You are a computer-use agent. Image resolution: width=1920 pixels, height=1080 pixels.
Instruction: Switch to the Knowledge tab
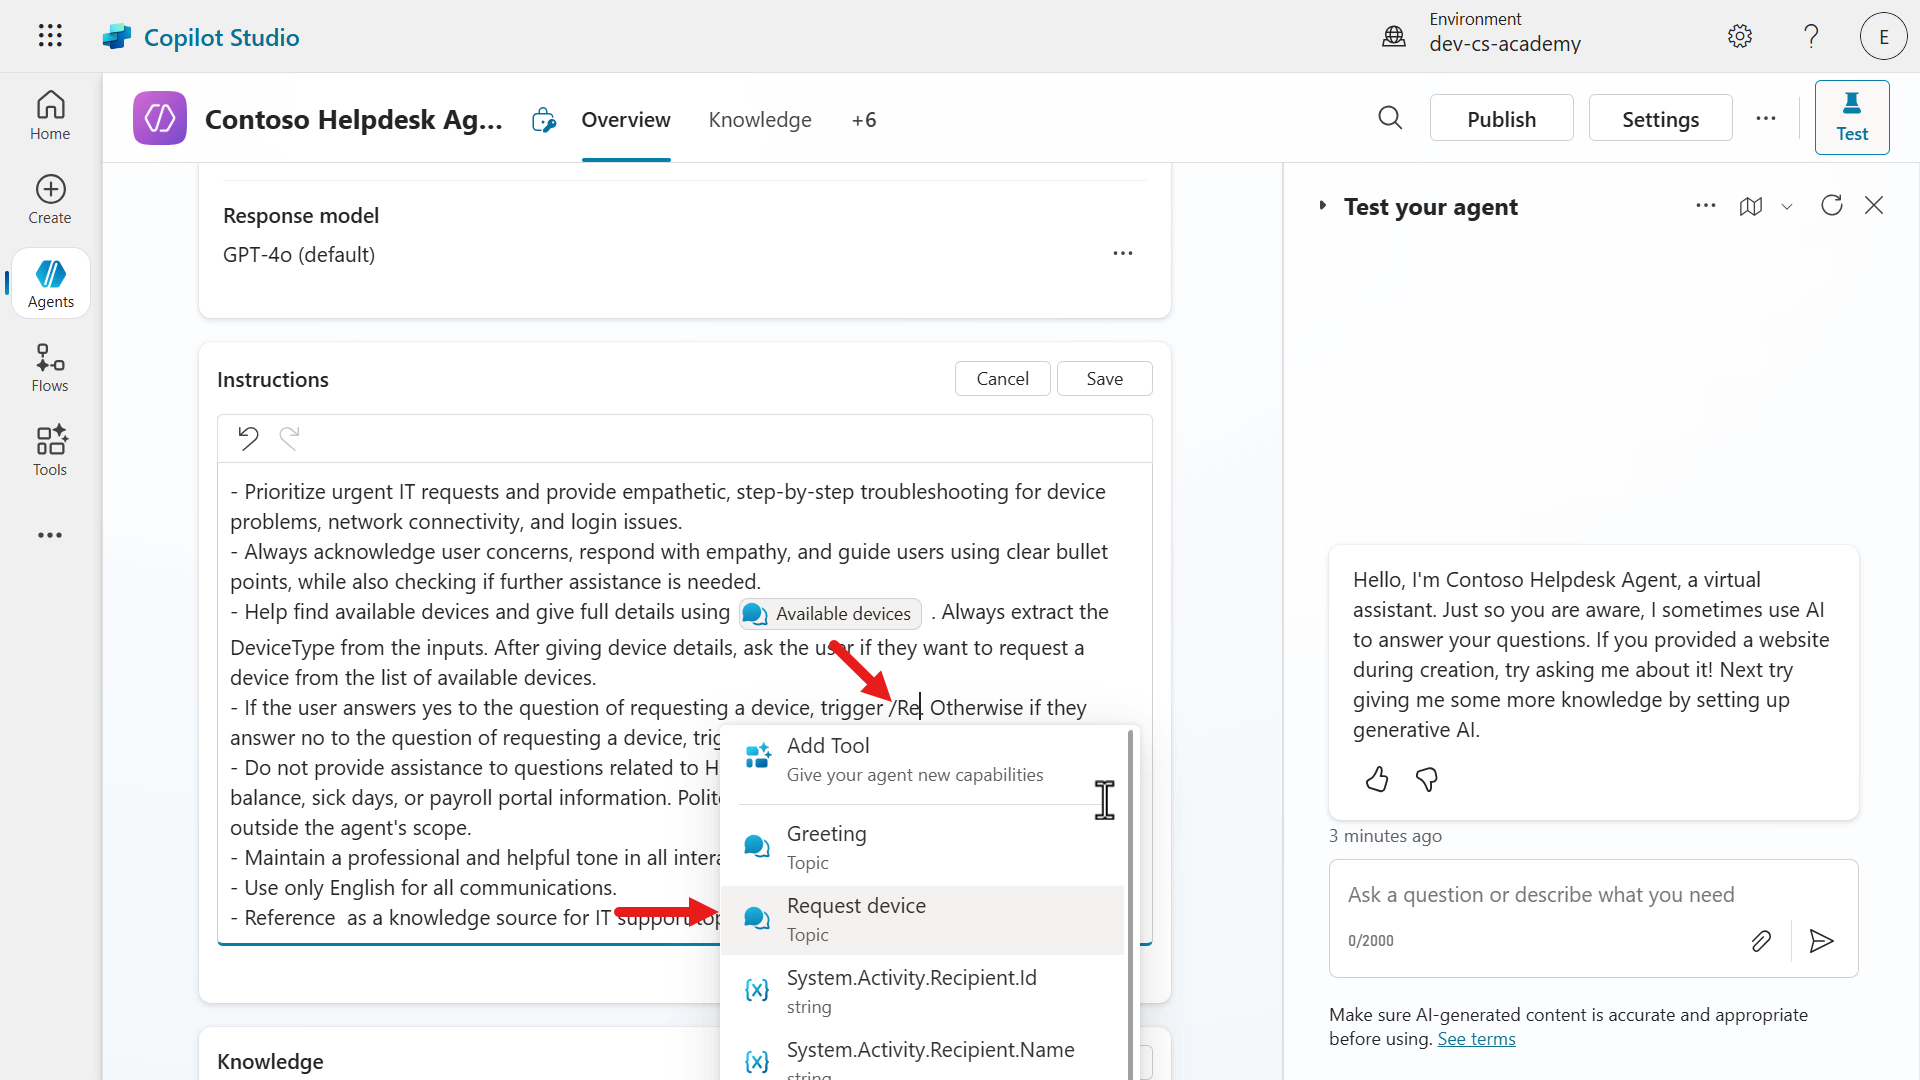(x=759, y=119)
